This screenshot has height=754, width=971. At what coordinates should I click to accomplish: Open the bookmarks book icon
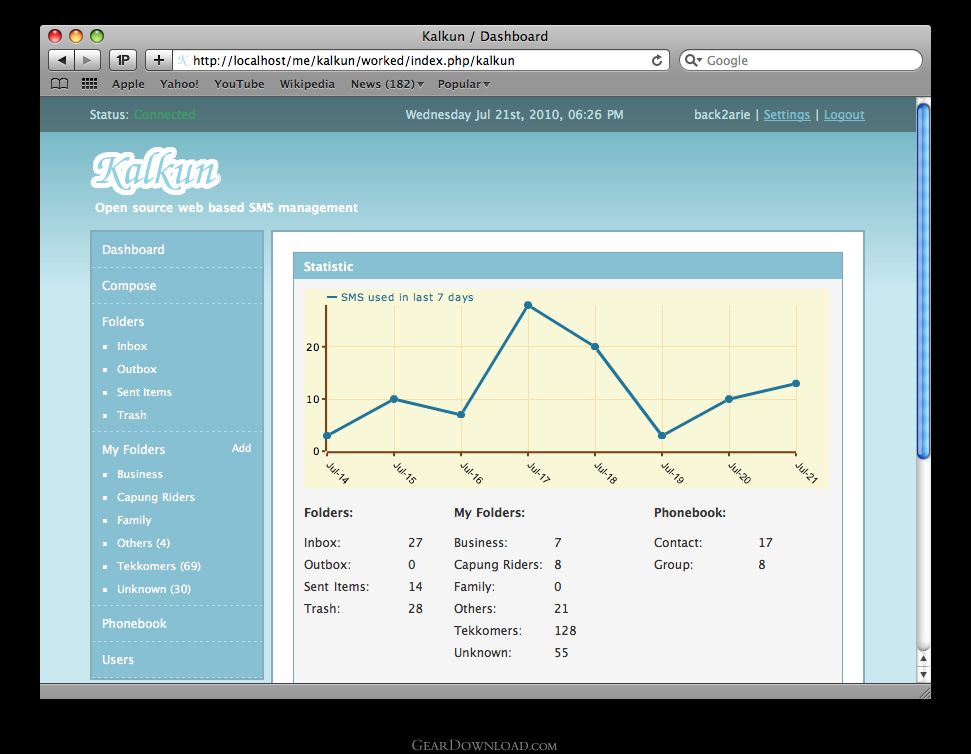(x=59, y=84)
